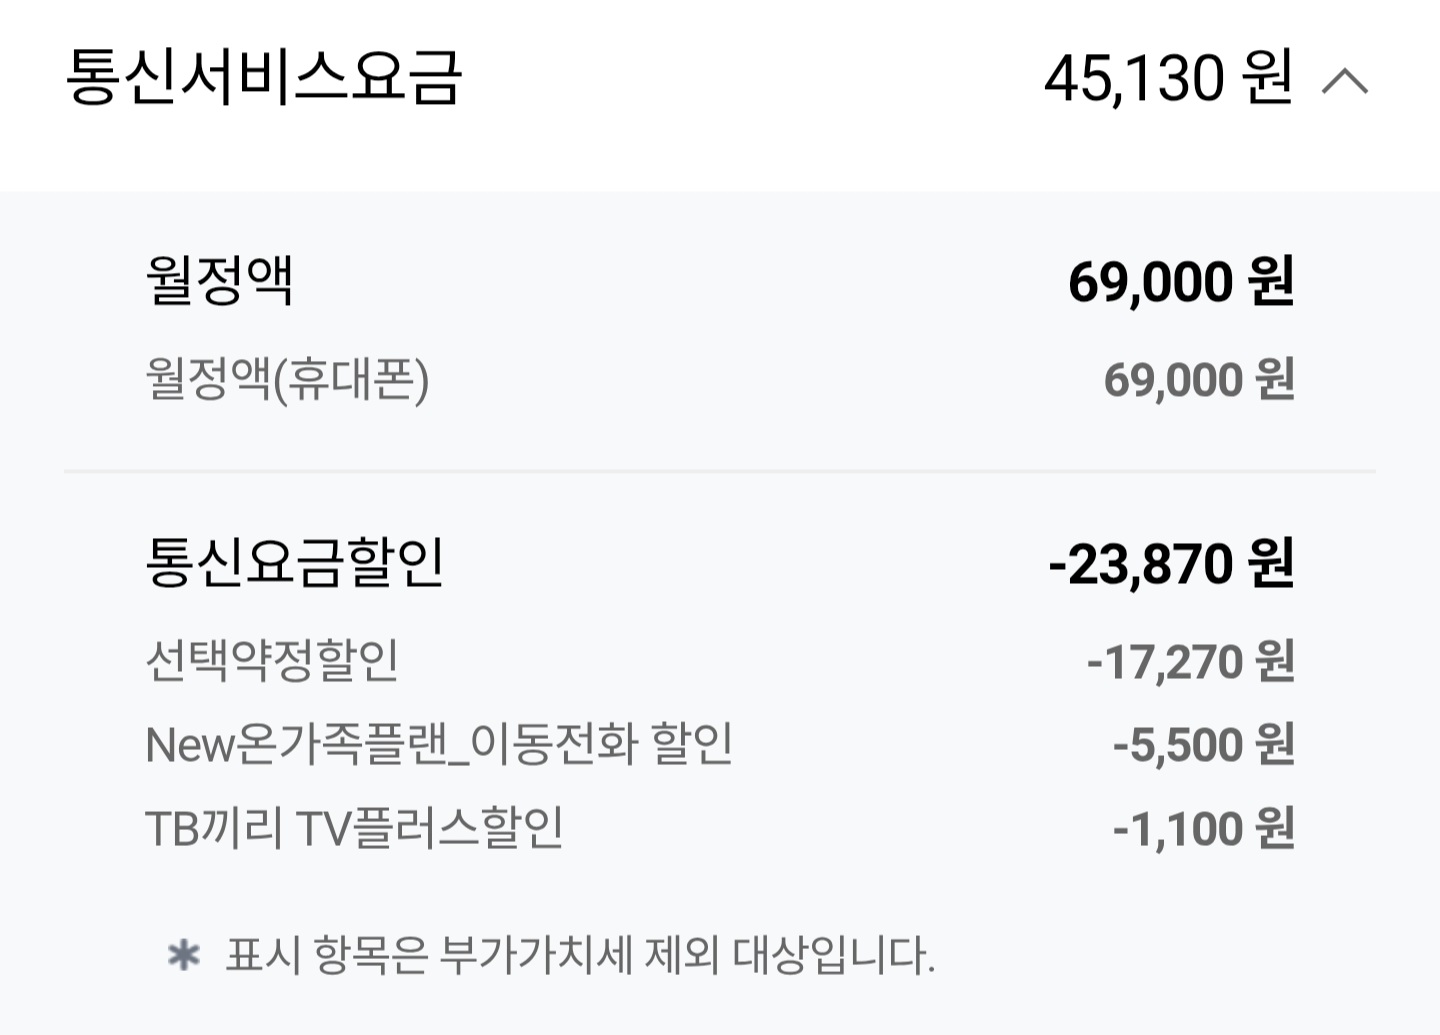Click the asterisk footnote marker icon
Screen dimensions: 1440x1035
point(184,955)
